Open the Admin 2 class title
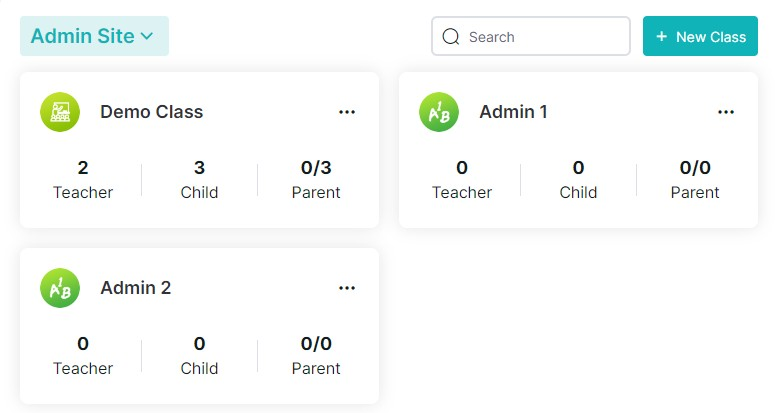 tap(135, 288)
